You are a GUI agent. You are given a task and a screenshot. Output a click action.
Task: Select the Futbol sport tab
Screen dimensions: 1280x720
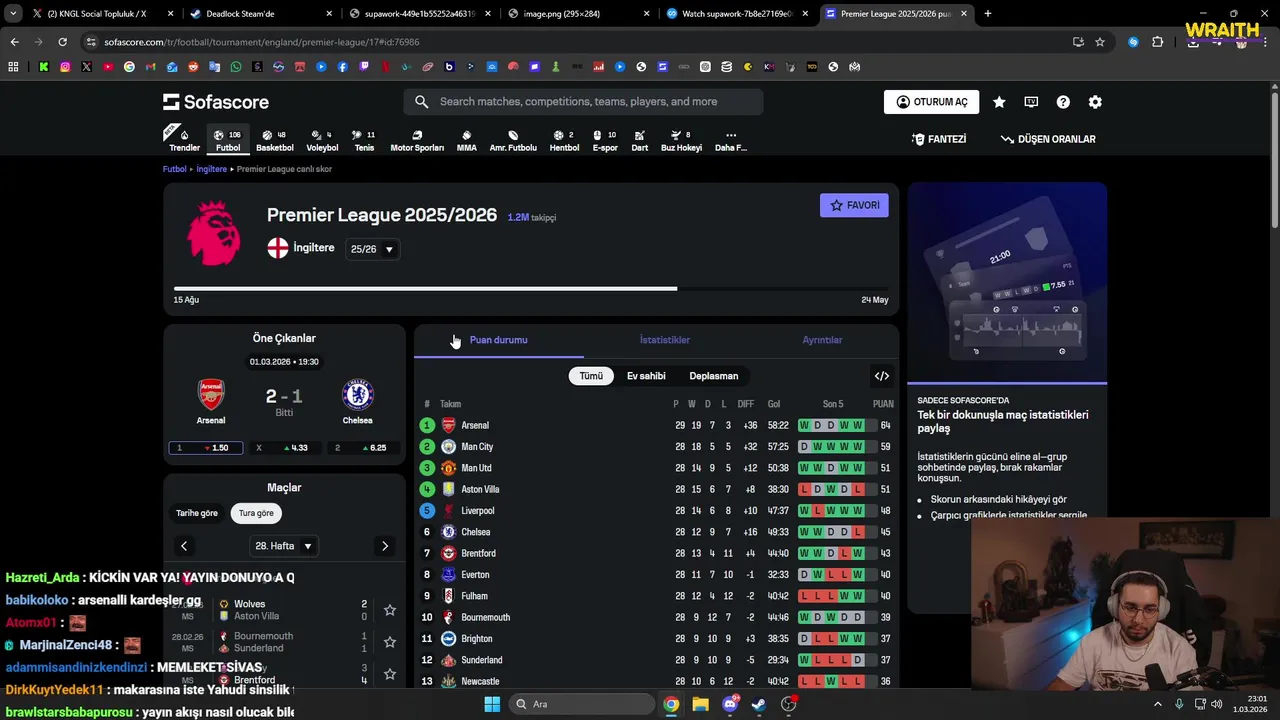pos(228,140)
